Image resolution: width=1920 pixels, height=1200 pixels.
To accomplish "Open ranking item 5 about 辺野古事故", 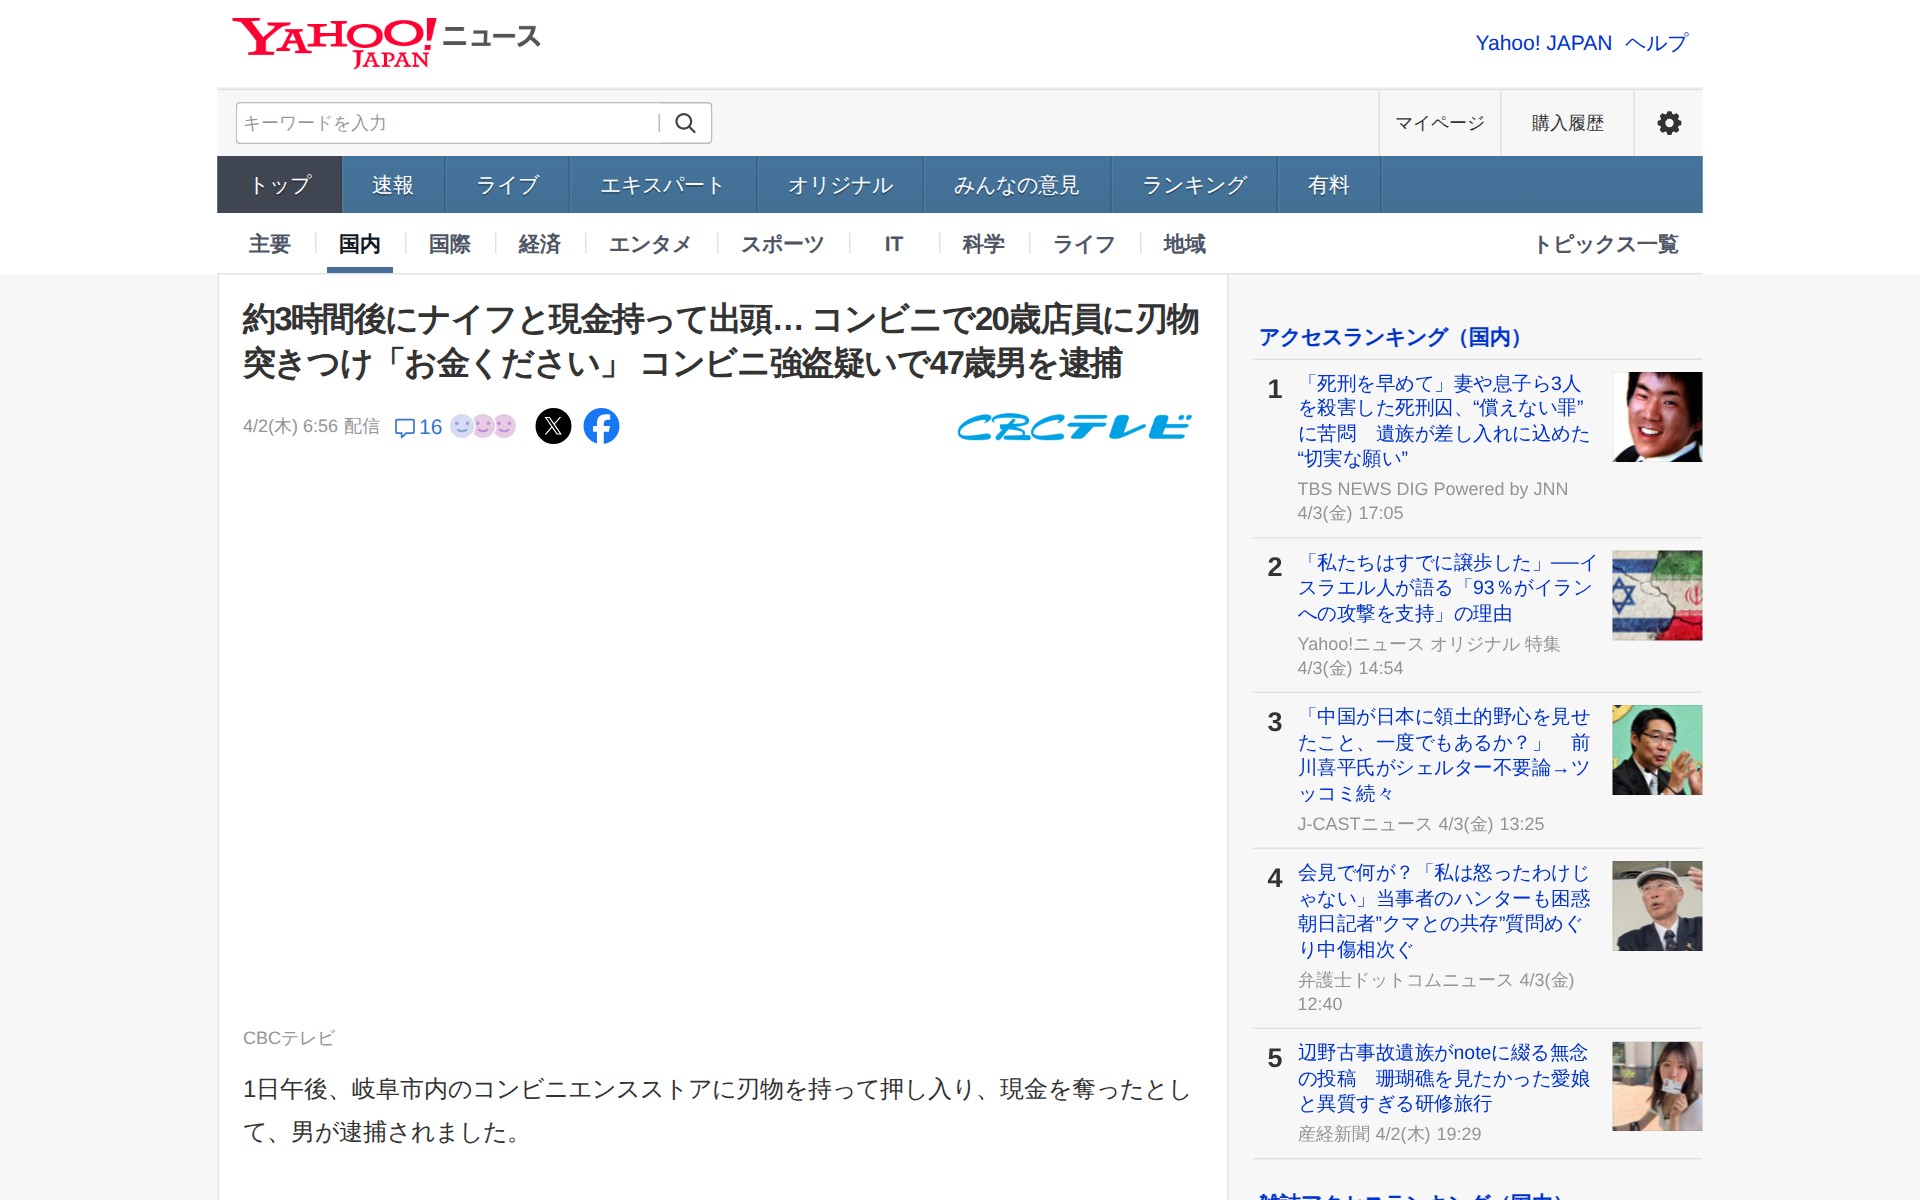I will pyautogui.click(x=1442, y=1078).
